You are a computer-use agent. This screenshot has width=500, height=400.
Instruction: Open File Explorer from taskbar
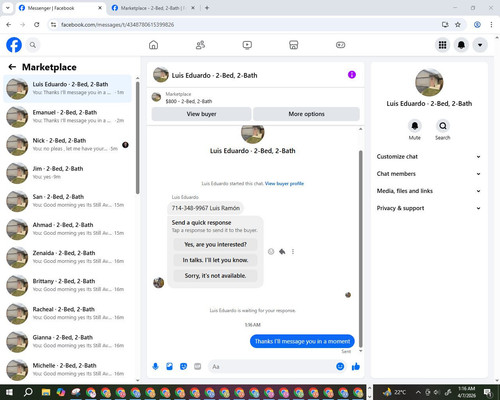click(x=46, y=392)
